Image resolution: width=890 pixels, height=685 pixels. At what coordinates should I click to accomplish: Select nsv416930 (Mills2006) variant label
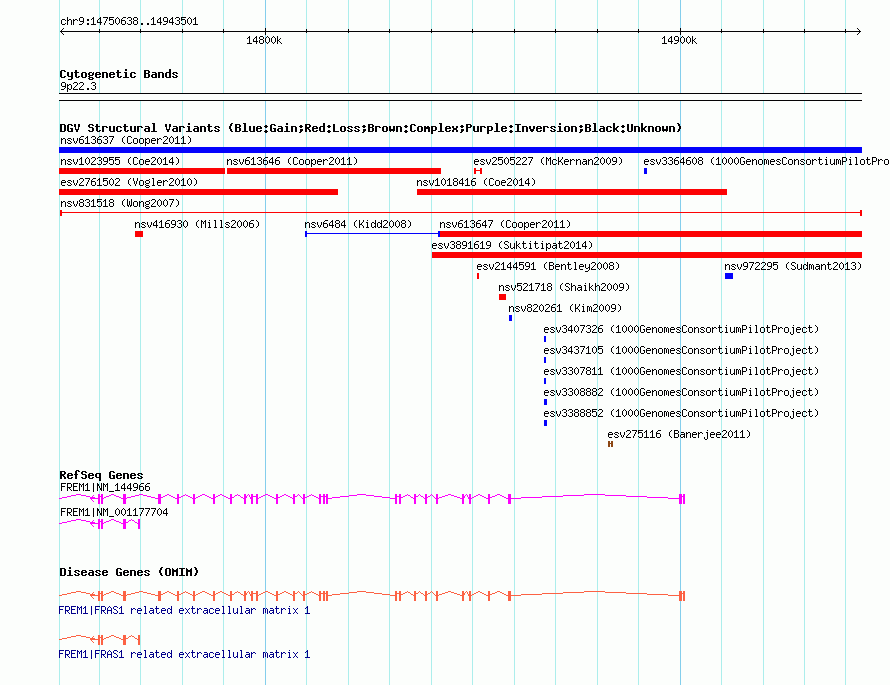click(x=197, y=224)
